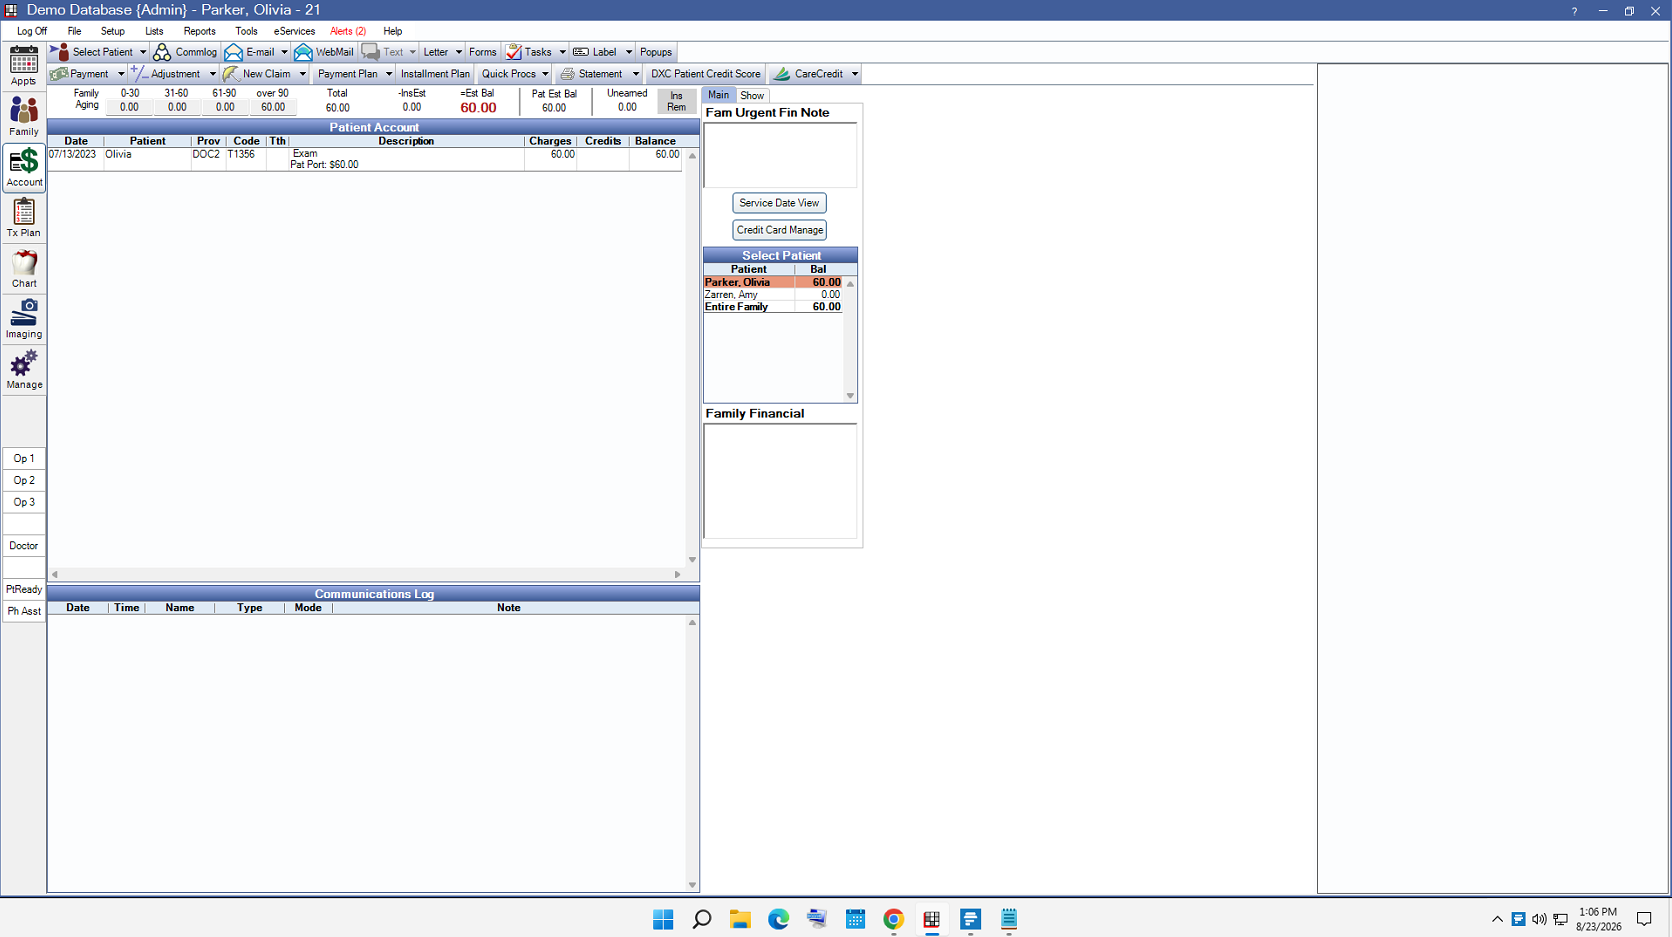Viewport: 1672px width, 937px height.
Task: Open the Imaging module
Action: (x=23, y=319)
